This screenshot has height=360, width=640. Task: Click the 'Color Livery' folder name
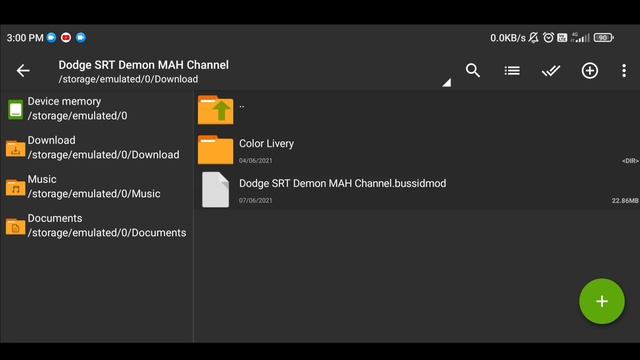[267, 144]
